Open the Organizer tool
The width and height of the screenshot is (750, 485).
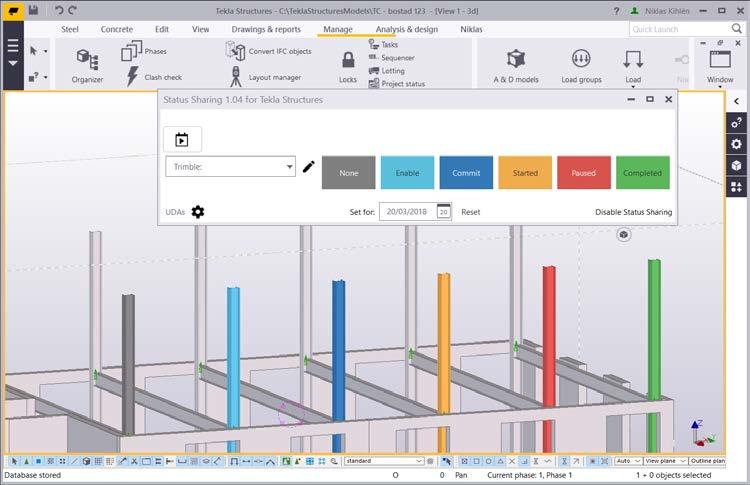pyautogui.click(x=87, y=65)
